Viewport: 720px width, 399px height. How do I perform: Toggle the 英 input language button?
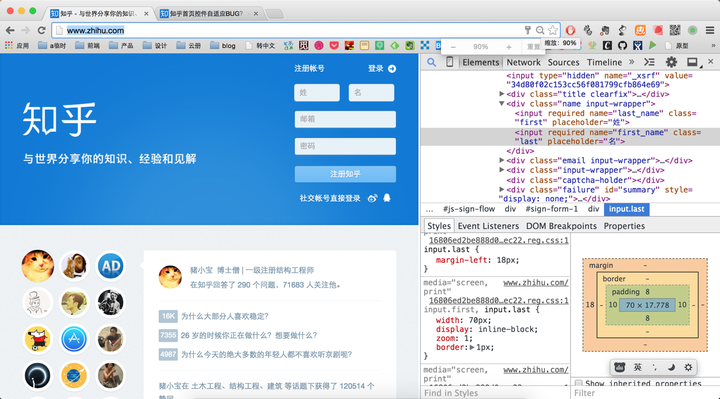coord(637,367)
